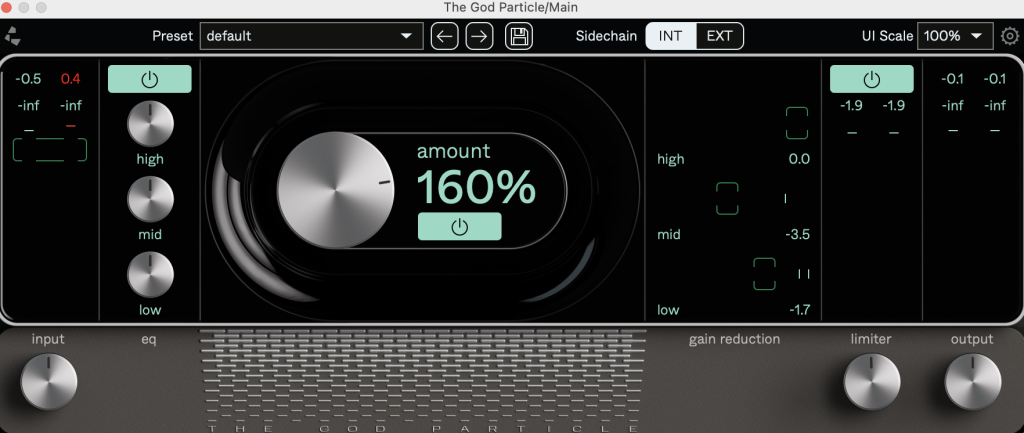This screenshot has width=1024, height=433.
Task: Click the mid band gain reduction bracket
Action: tap(727, 198)
